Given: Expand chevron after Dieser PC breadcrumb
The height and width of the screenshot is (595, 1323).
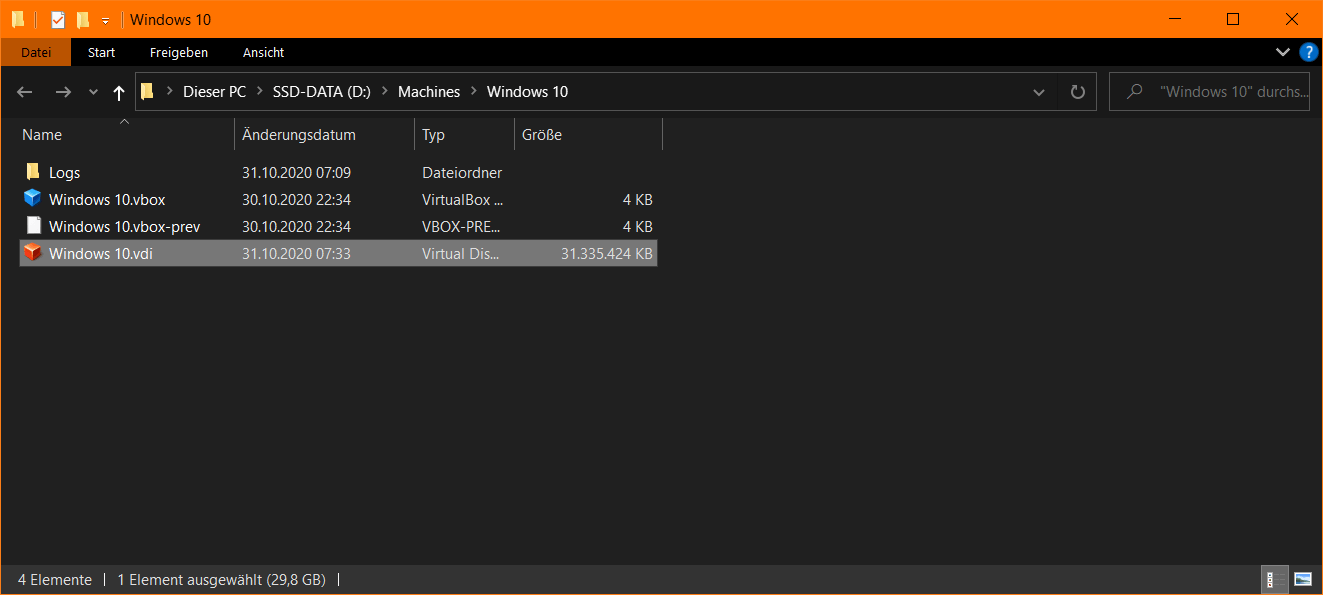Looking at the screenshot, I should coord(260,91).
